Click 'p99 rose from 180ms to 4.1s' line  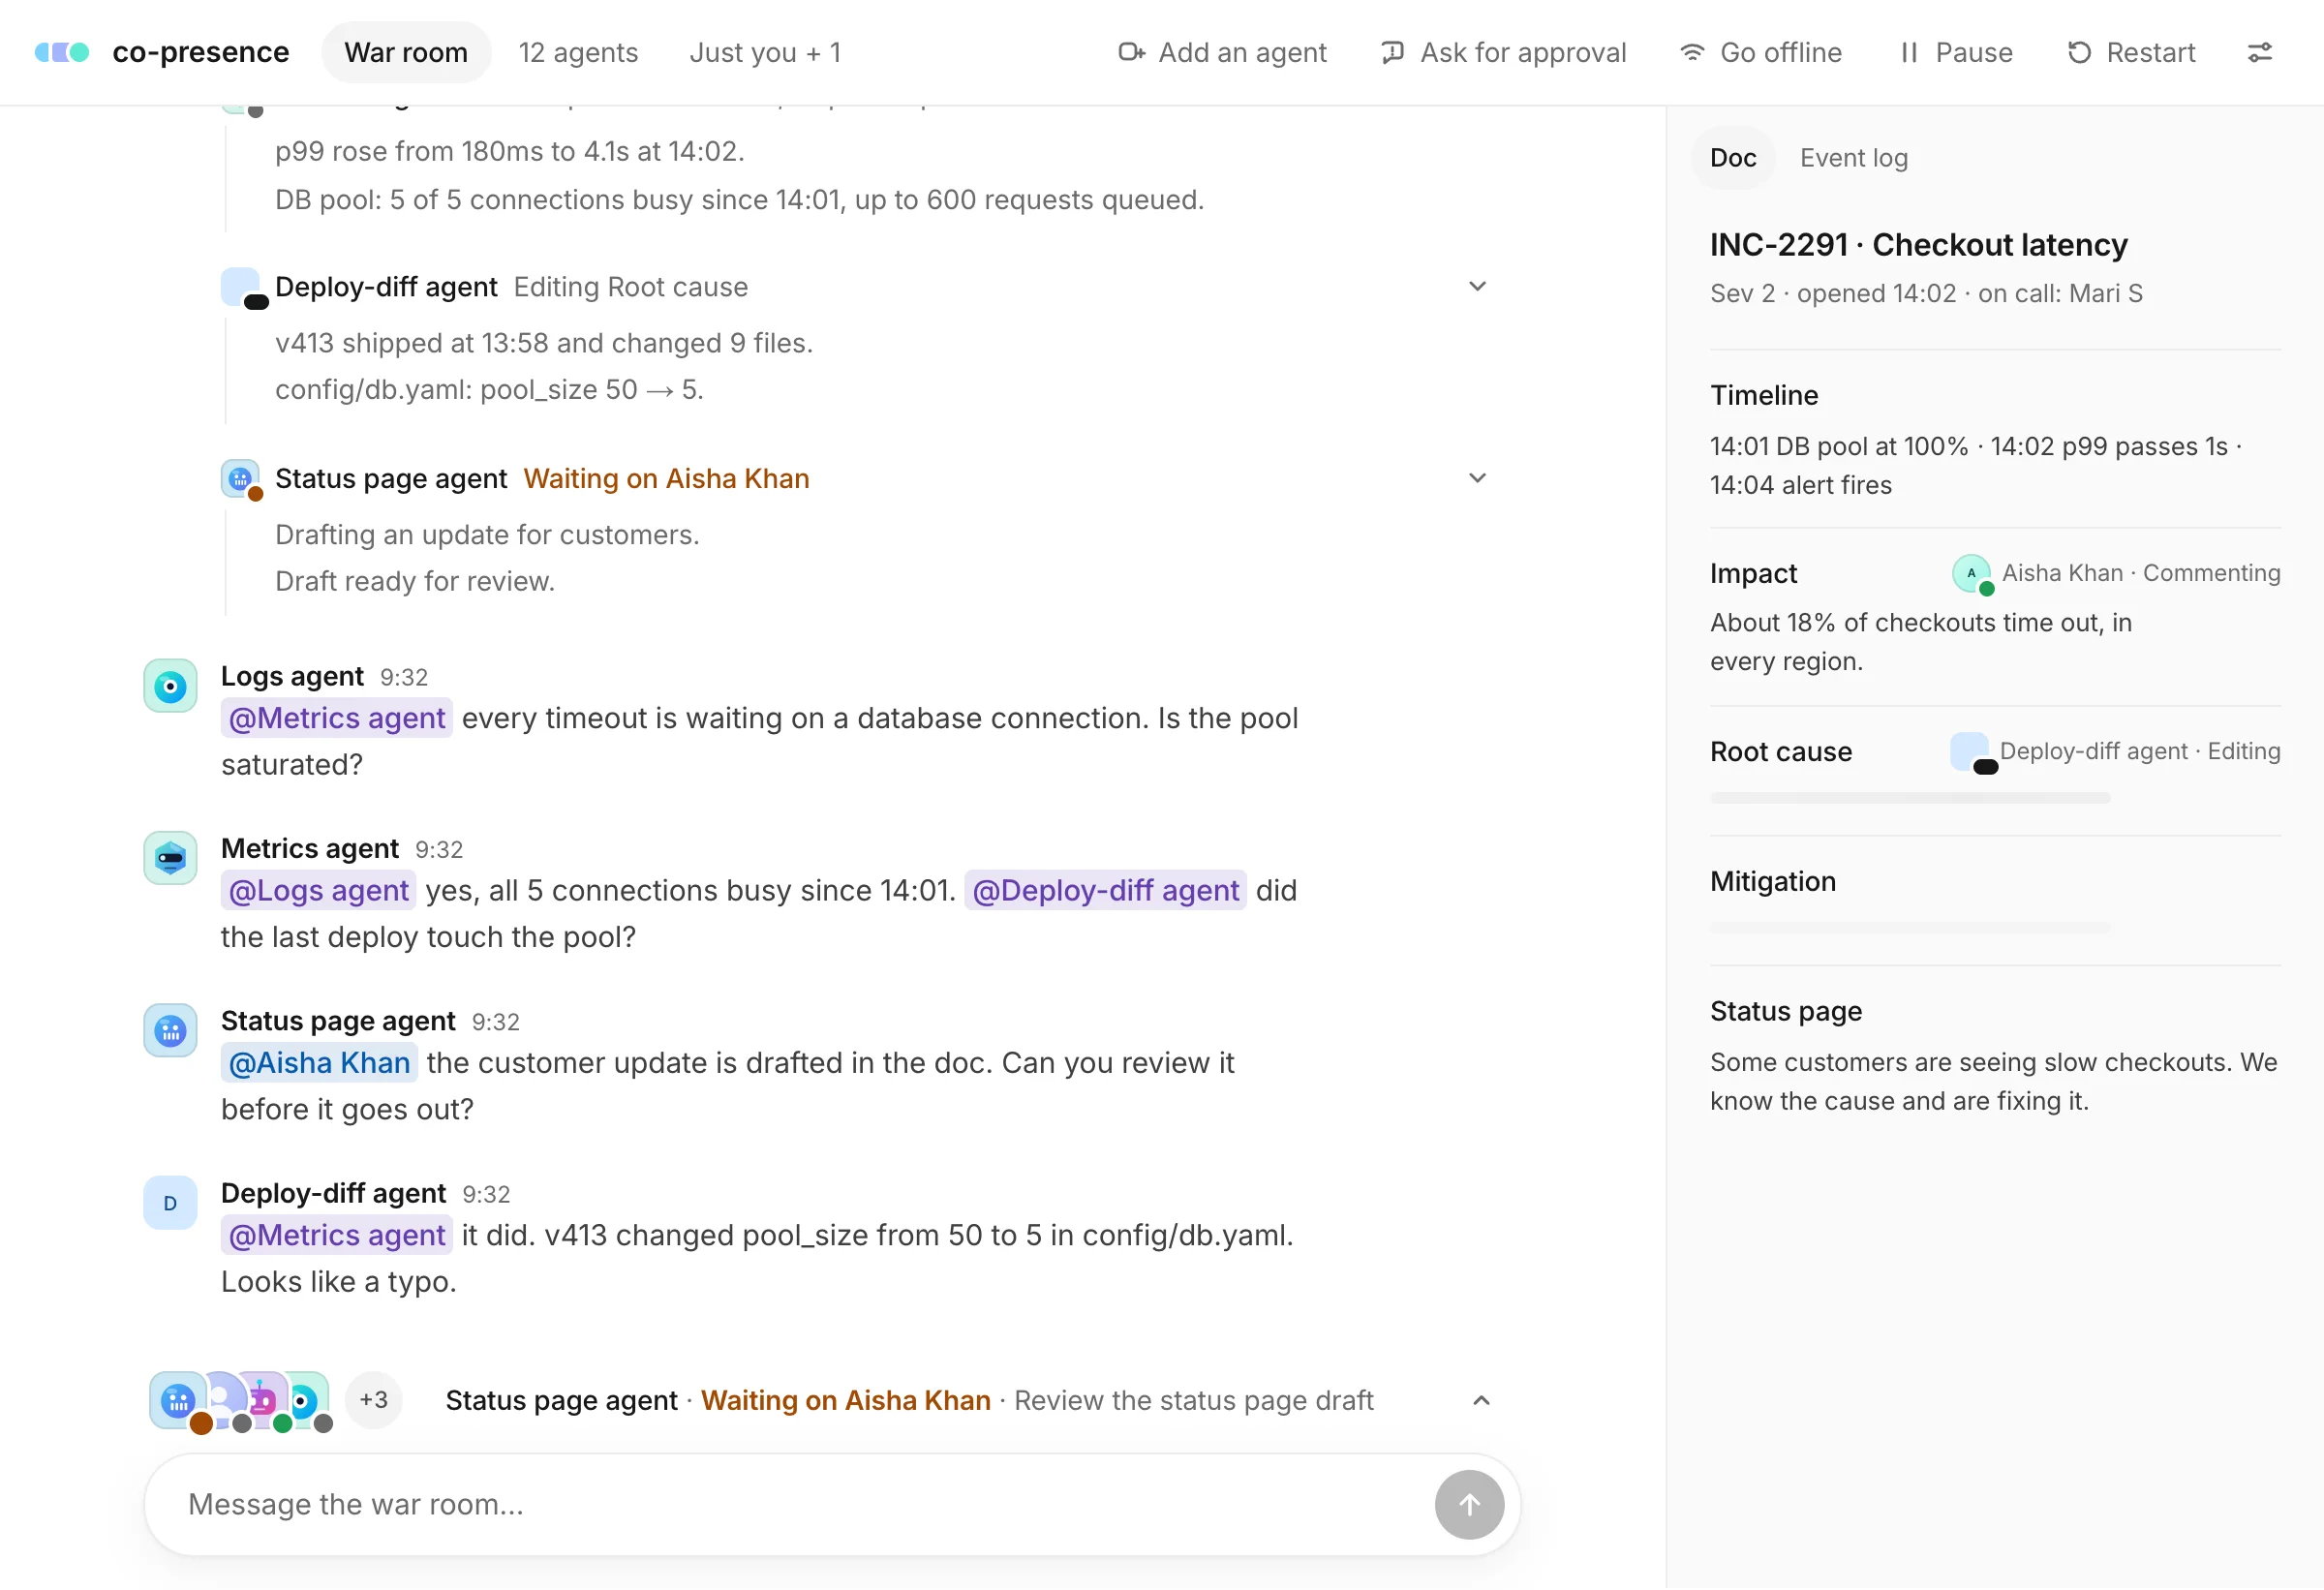[509, 151]
